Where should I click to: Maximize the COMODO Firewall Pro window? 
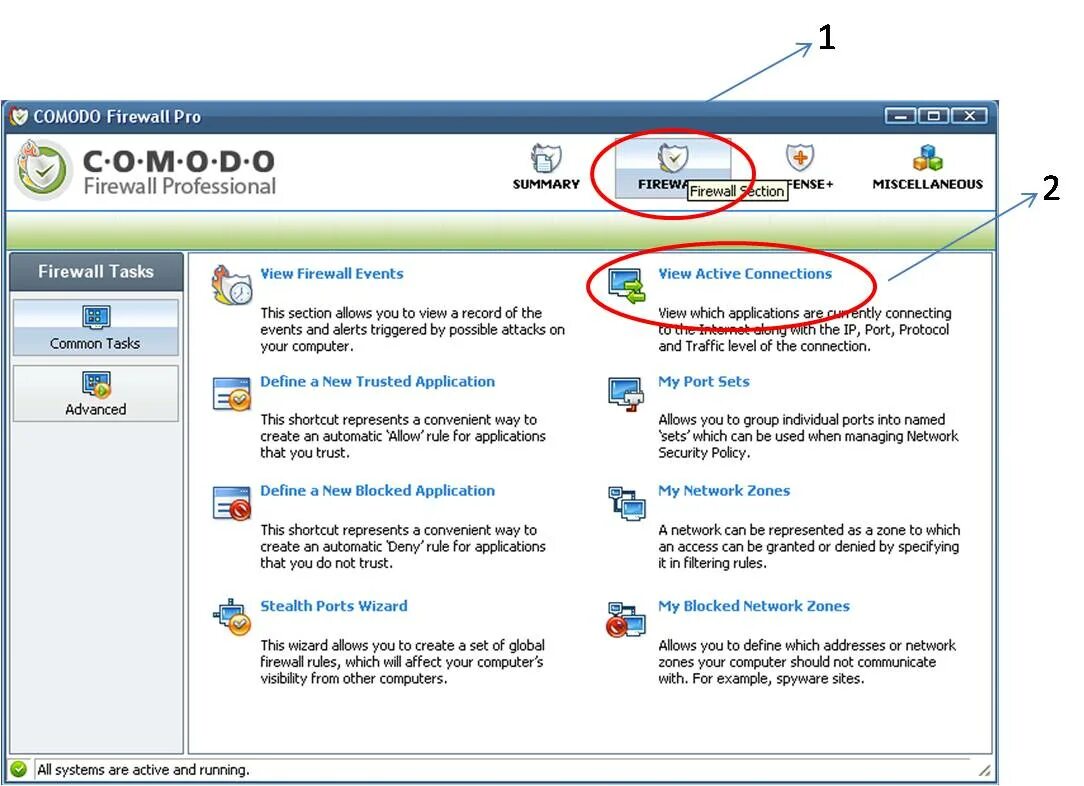point(934,115)
